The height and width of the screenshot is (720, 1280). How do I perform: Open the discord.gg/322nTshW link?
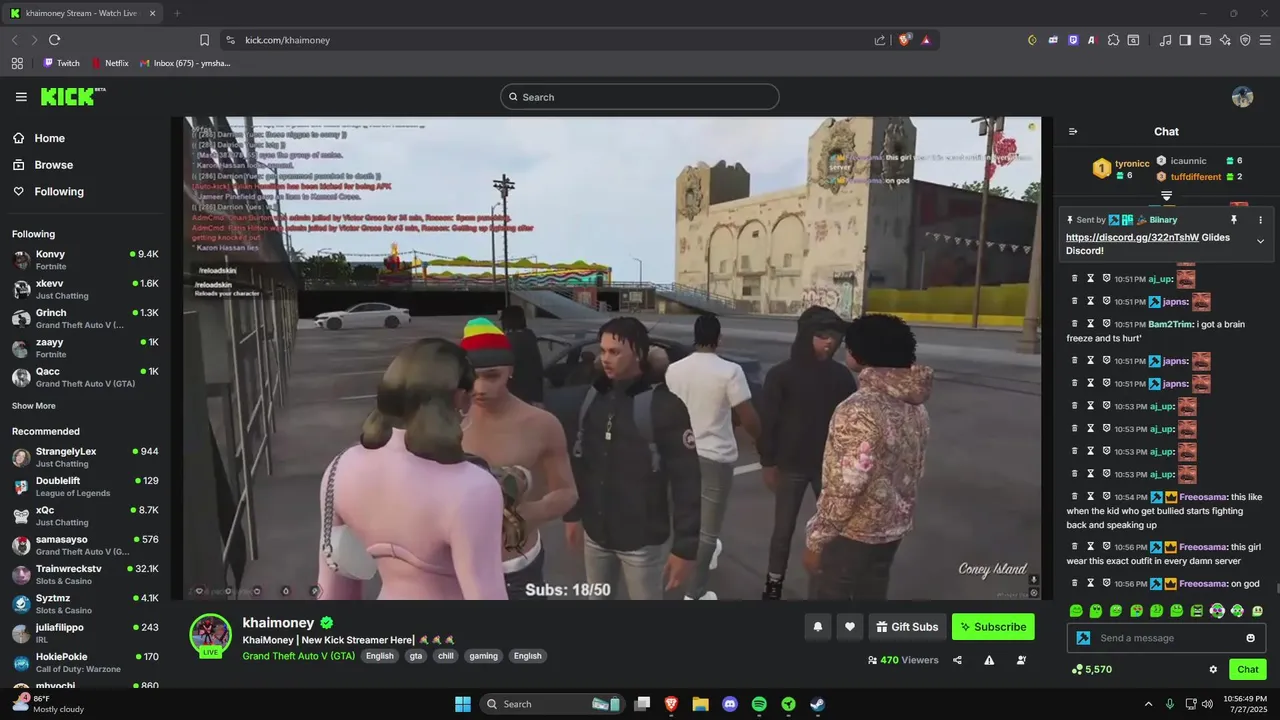1132,238
